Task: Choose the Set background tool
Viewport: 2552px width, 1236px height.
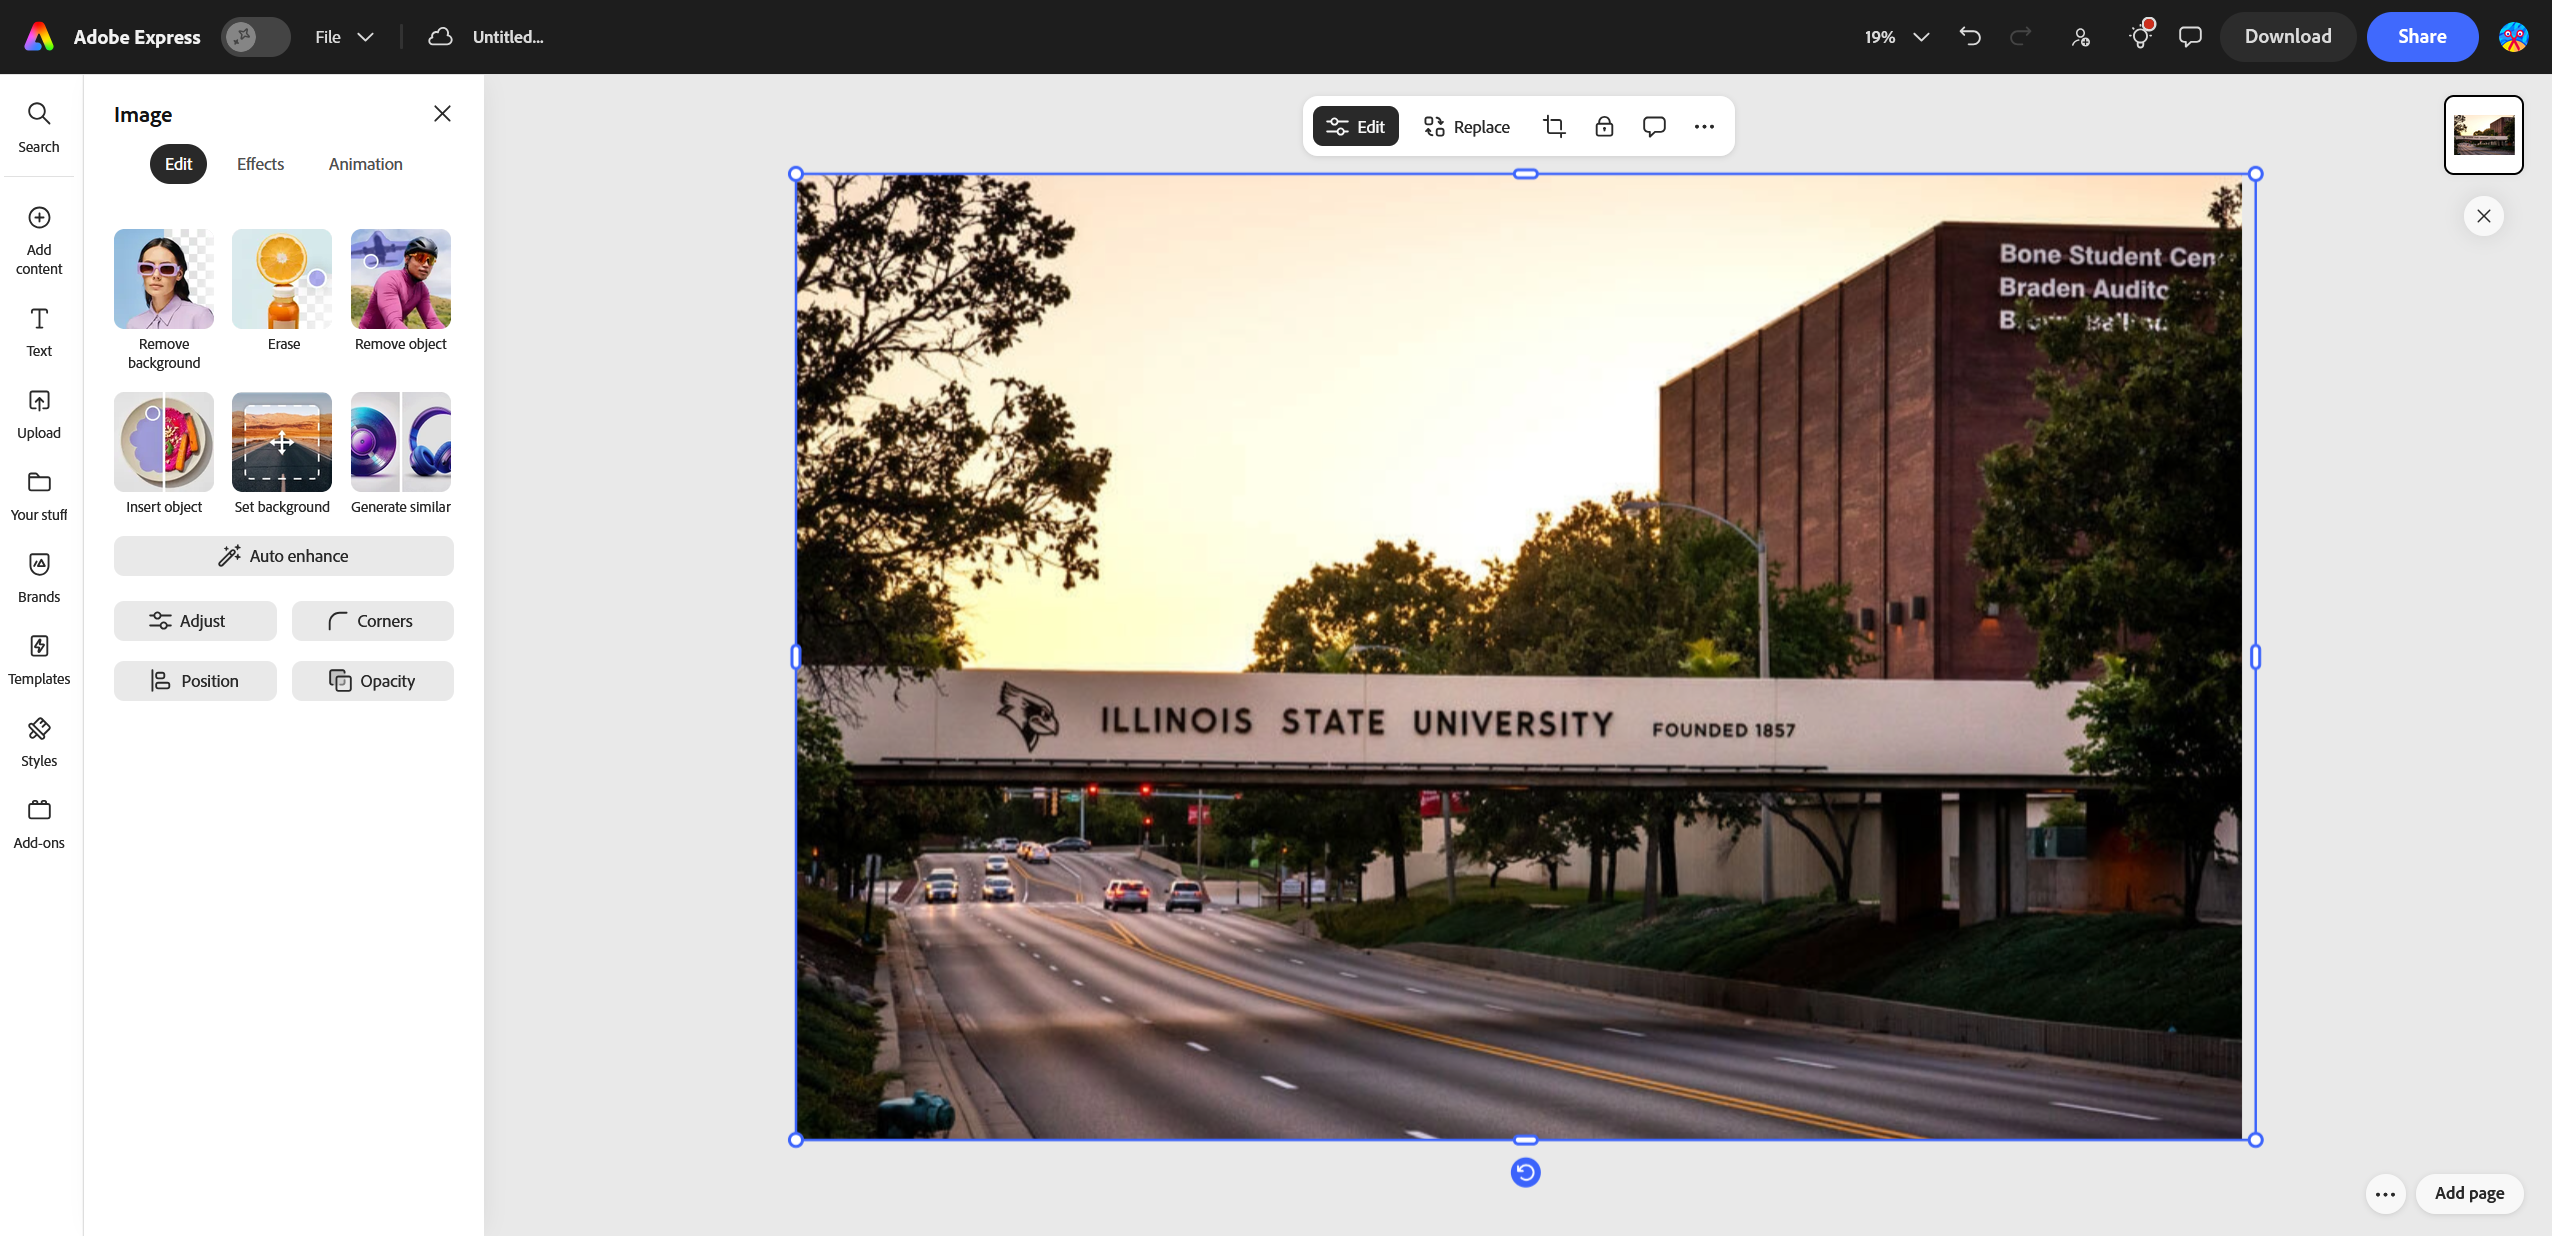Action: click(x=282, y=453)
